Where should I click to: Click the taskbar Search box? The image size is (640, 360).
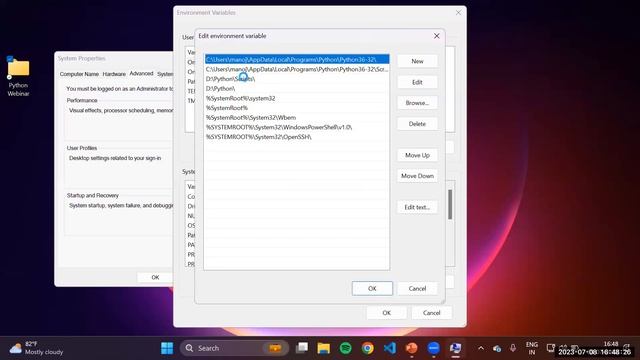pyautogui.click(x=234, y=348)
